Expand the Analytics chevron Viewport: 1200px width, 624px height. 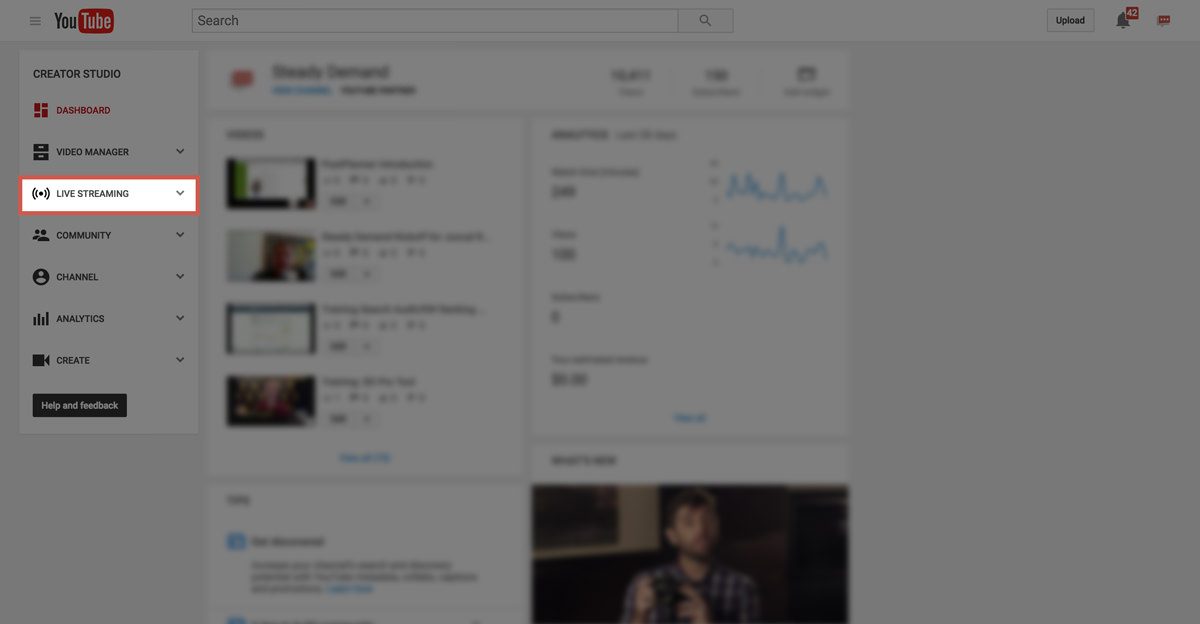point(180,318)
